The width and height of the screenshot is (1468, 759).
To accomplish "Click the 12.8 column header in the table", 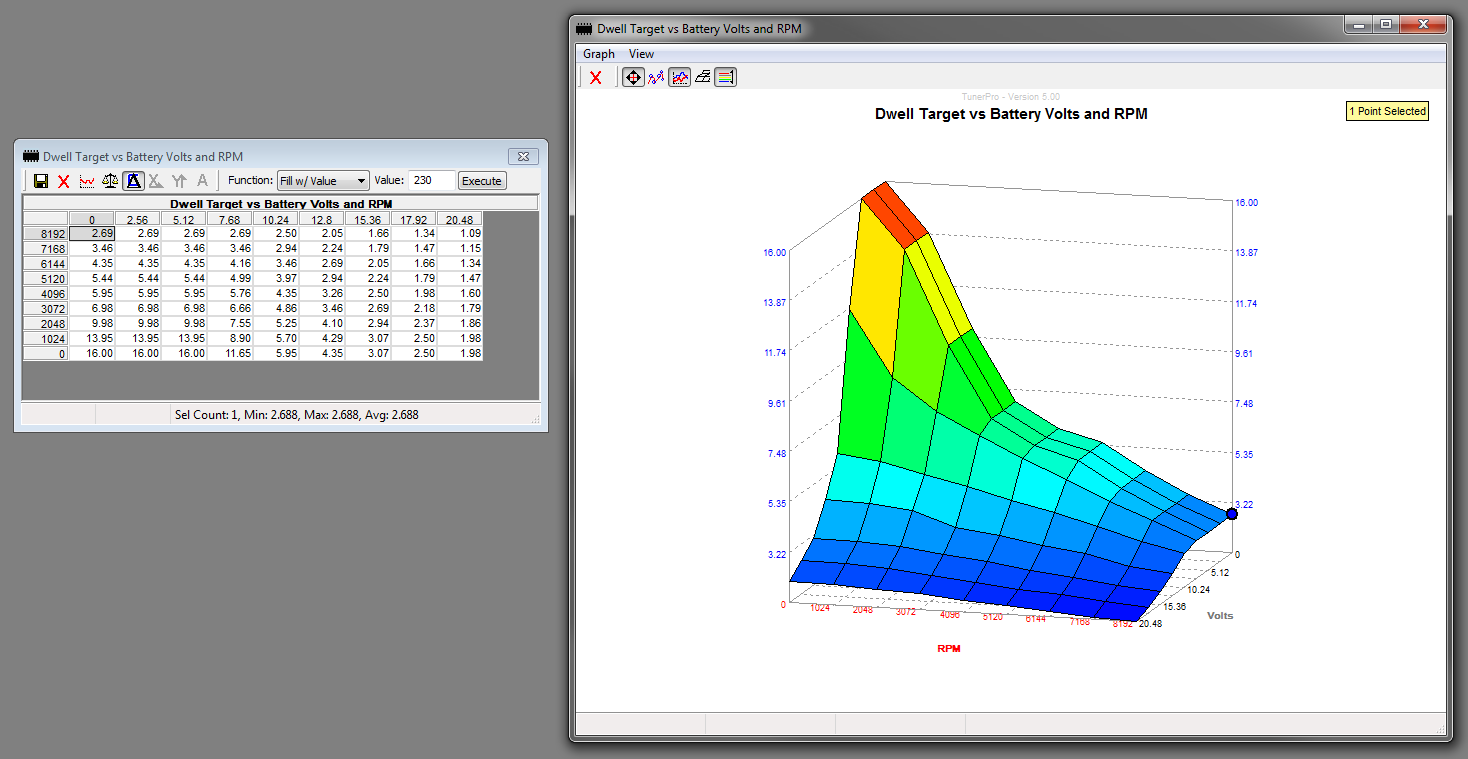I will pos(321,219).
